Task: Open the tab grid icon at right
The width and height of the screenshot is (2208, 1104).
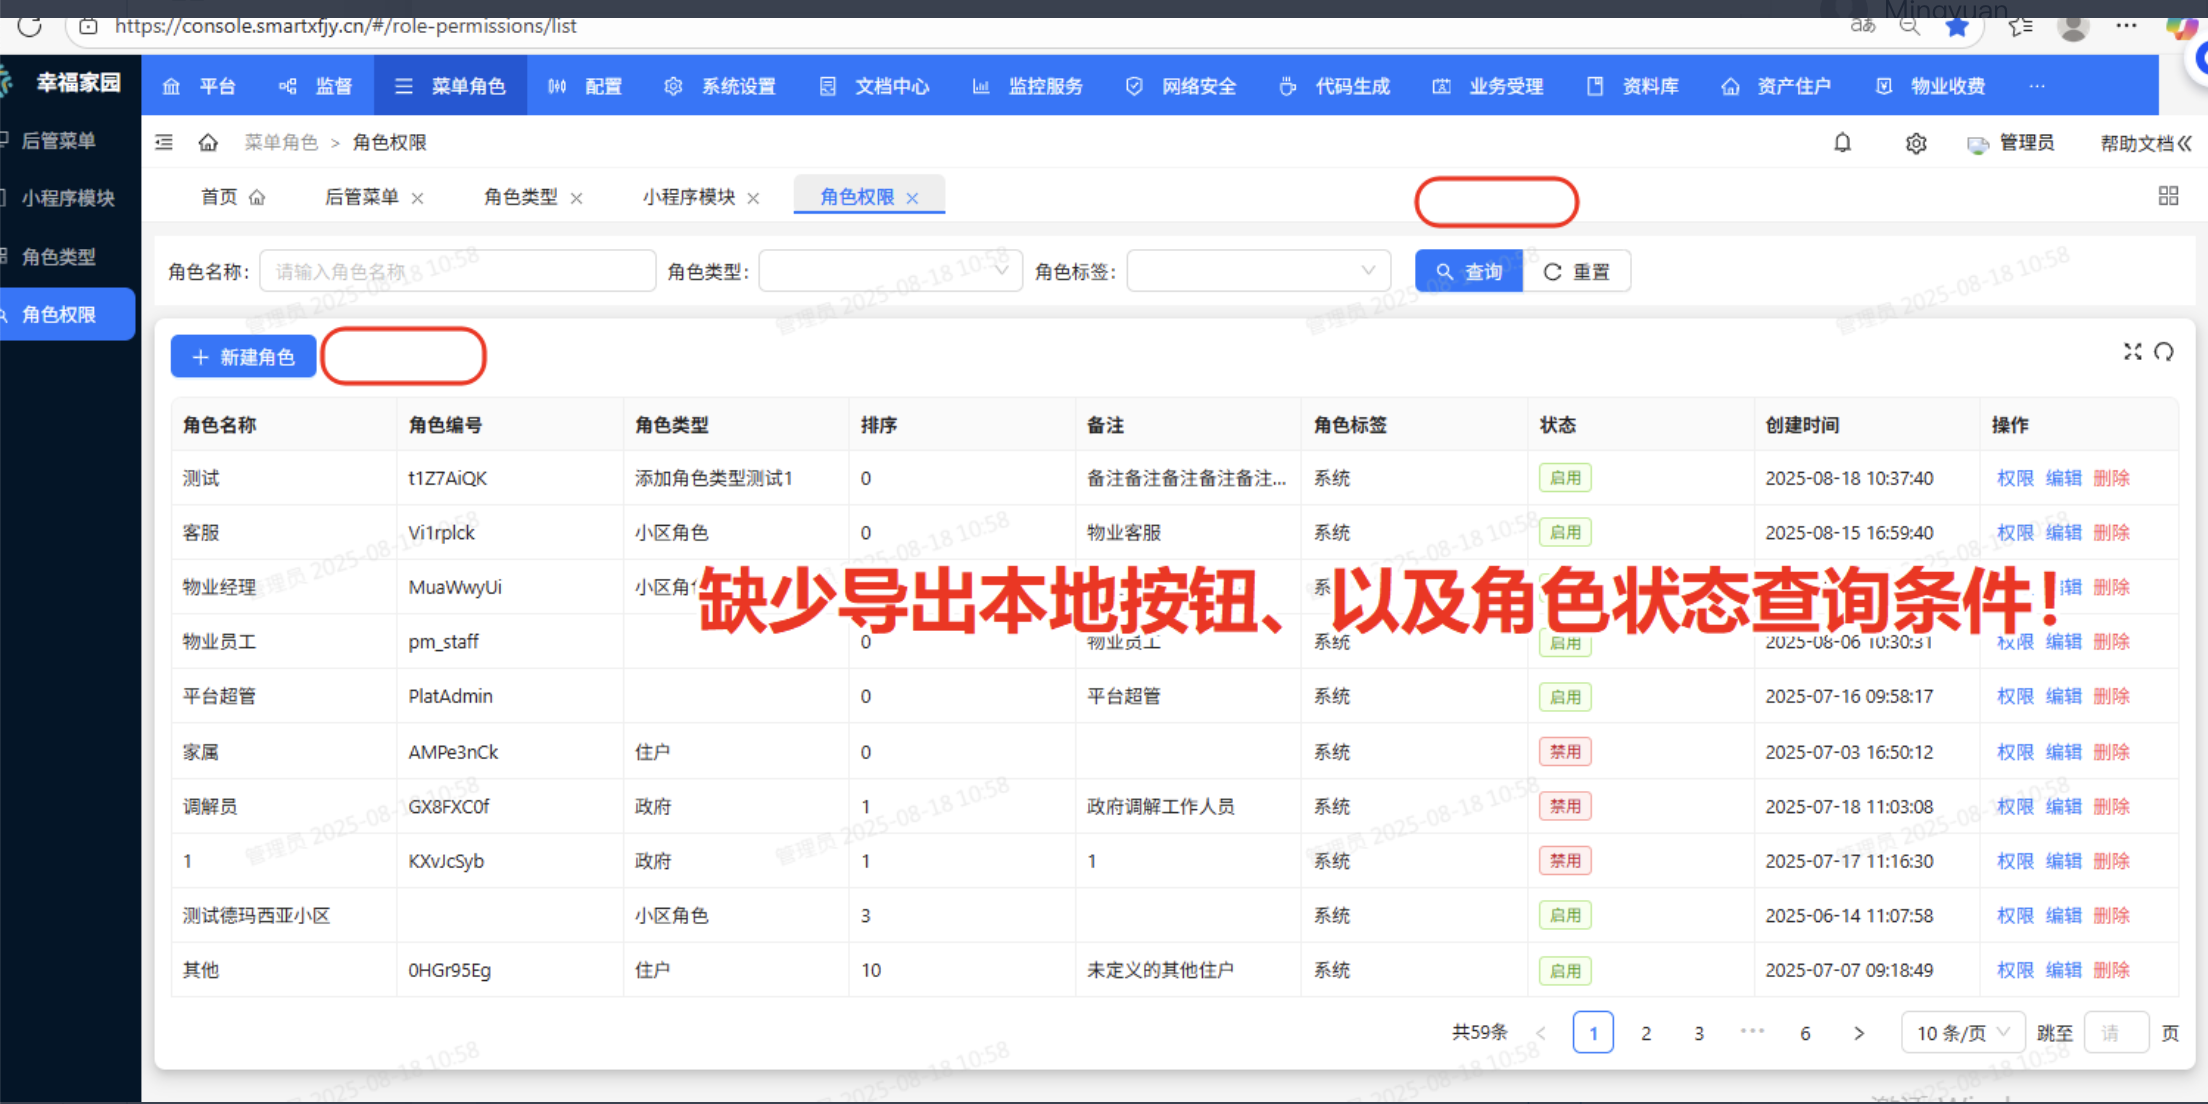Action: click(2168, 196)
